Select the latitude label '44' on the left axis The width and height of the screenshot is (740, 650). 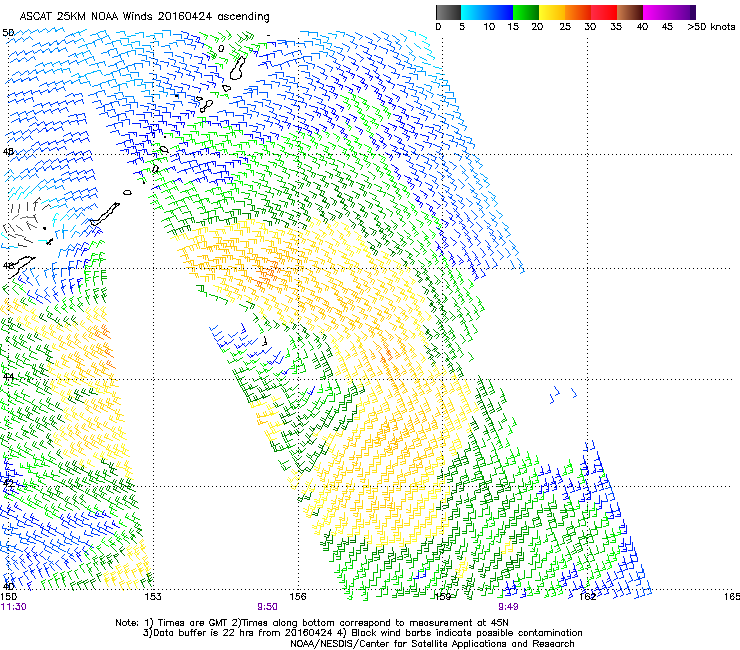pyautogui.click(x=8, y=377)
